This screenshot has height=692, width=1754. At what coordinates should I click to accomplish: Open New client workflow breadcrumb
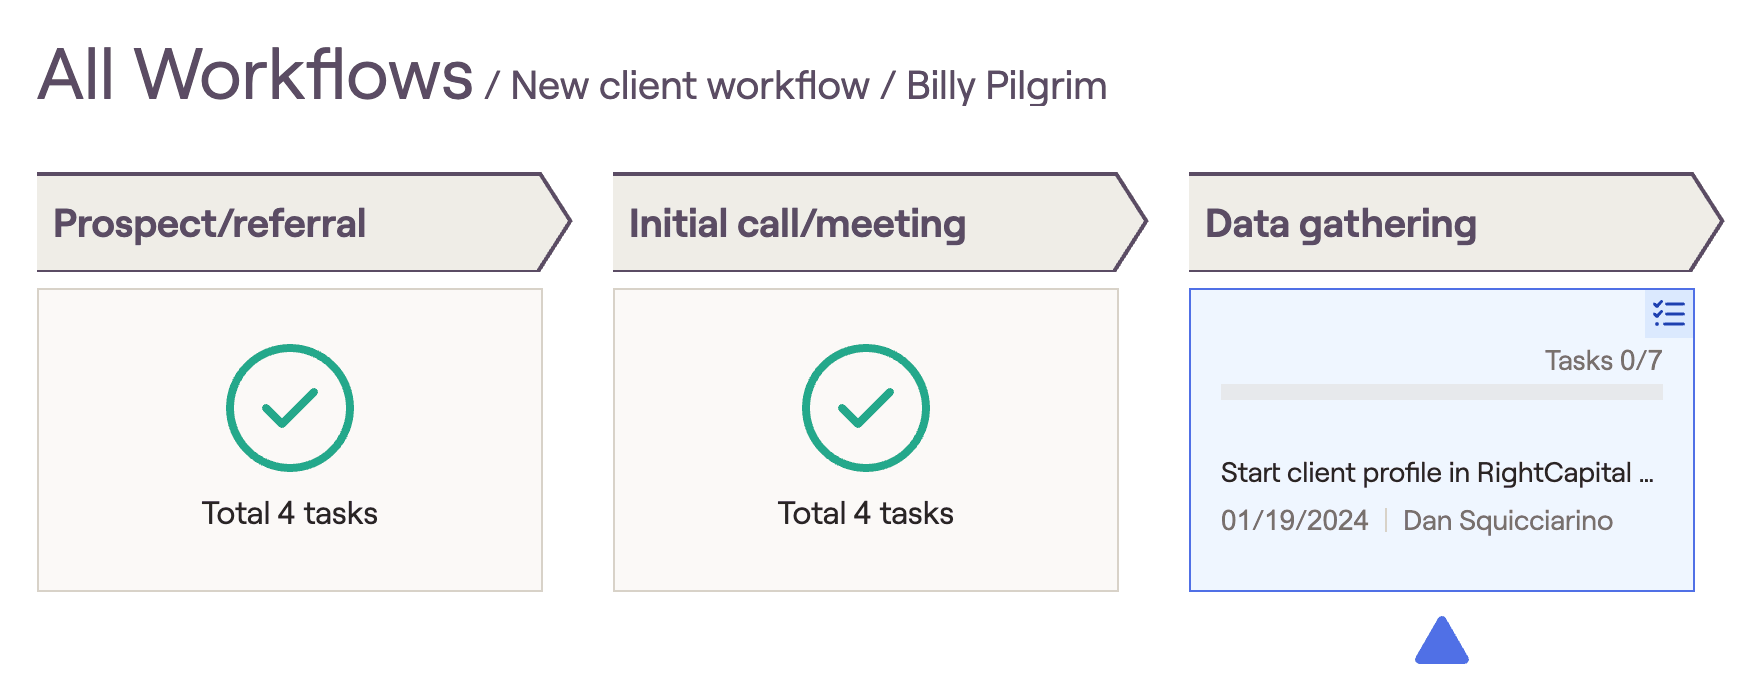click(690, 87)
